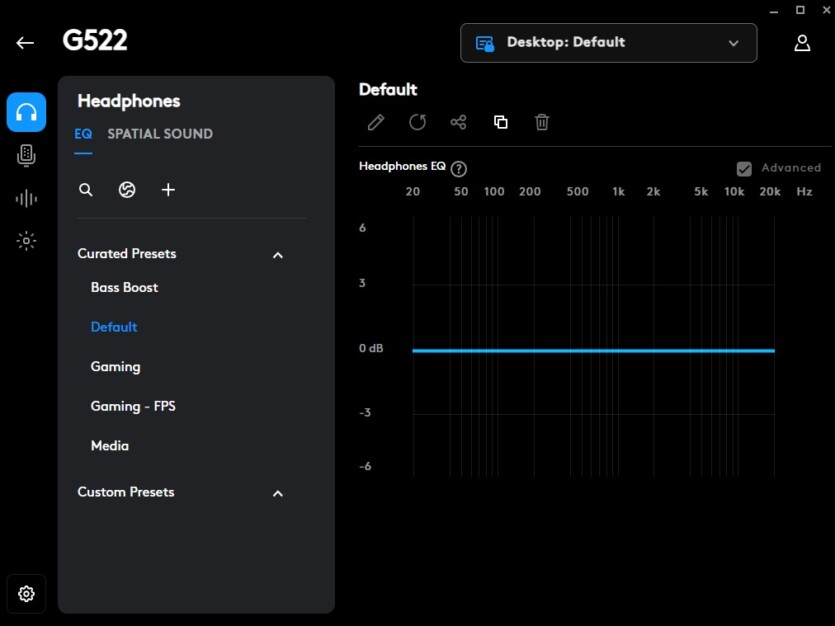Select the Default preset in list
This screenshot has width=835, height=626.
point(114,327)
